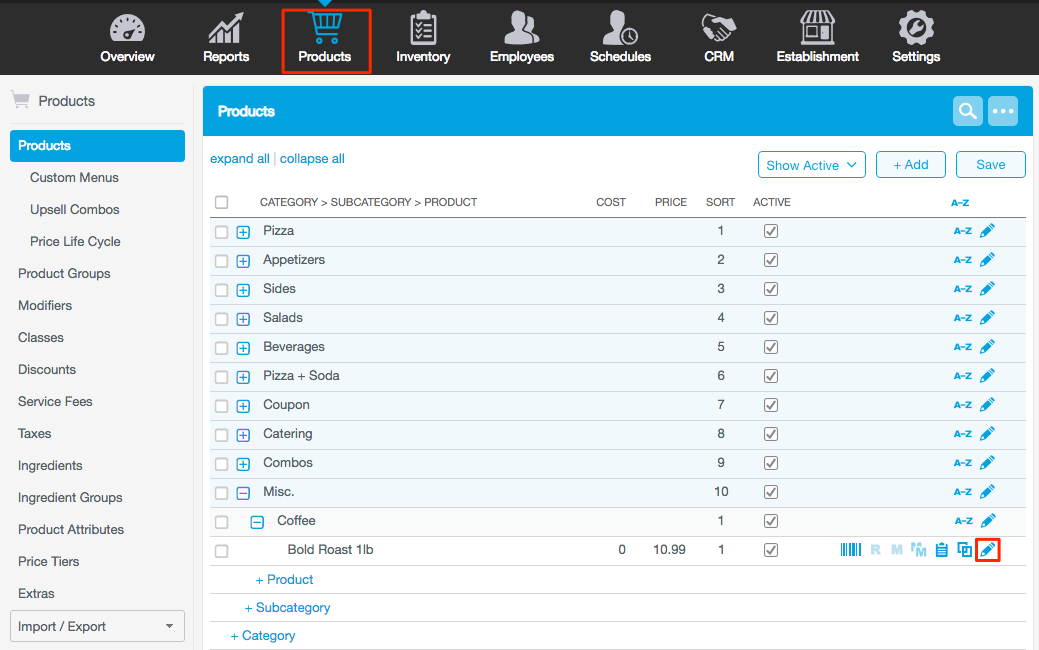Open the search magnifier in Products header
This screenshot has height=650, width=1039.
click(x=967, y=111)
